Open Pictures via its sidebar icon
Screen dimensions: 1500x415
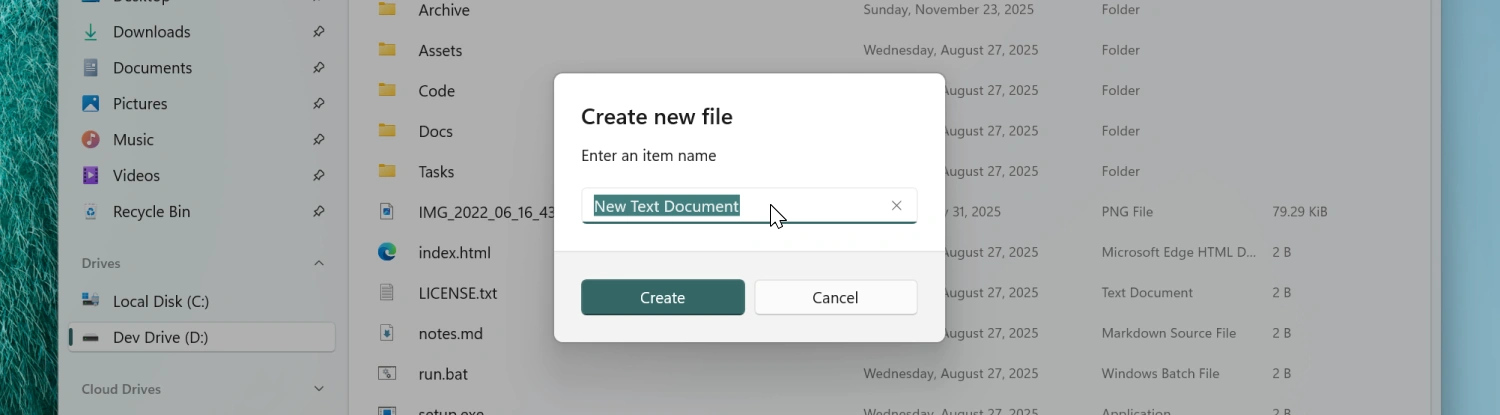pos(91,104)
